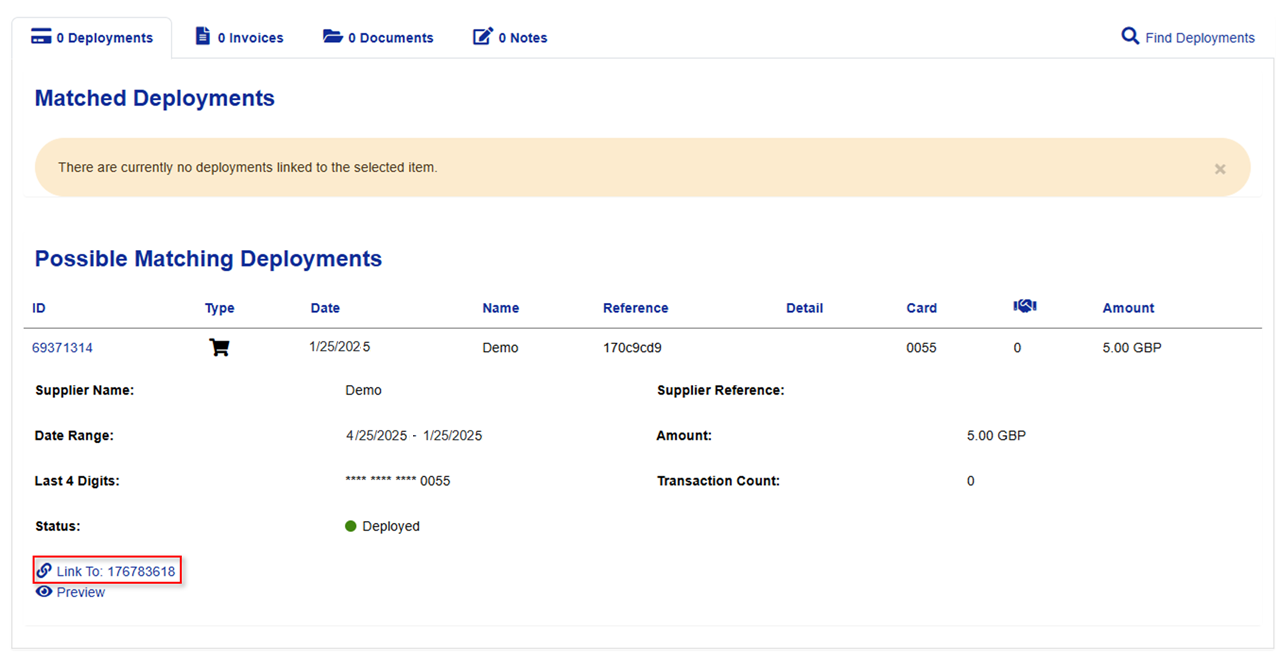The height and width of the screenshot is (658, 1280).
Task: Click the folder icon on Documents tab
Action: coord(333,36)
